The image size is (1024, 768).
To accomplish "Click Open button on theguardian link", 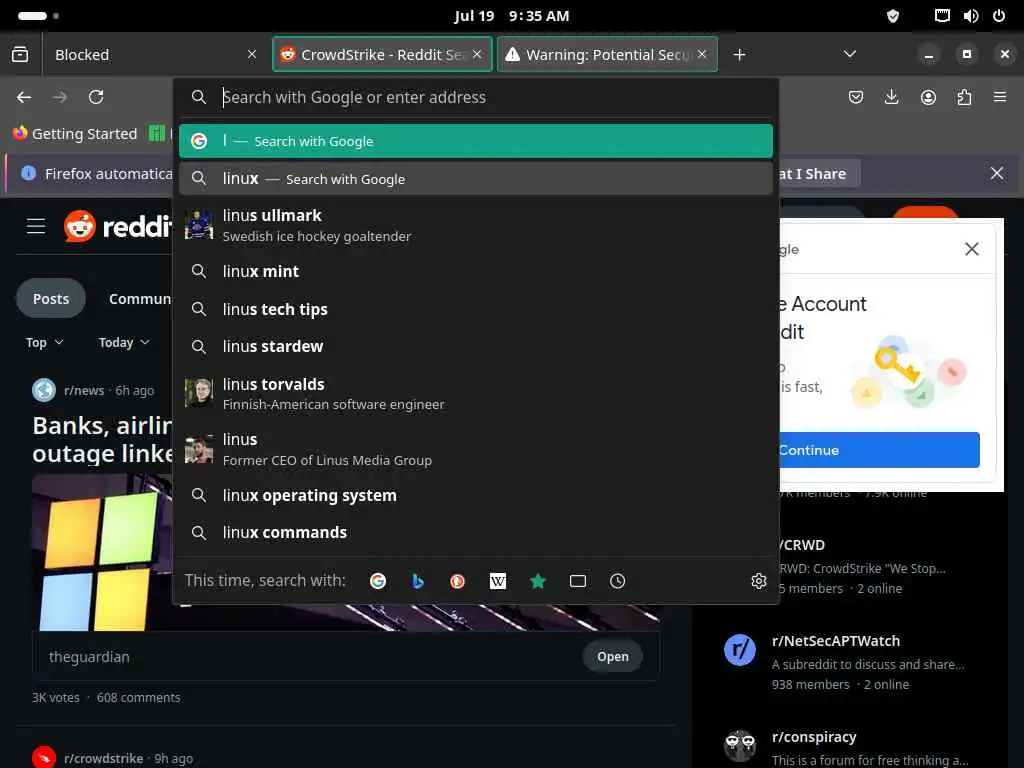I will point(613,656).
